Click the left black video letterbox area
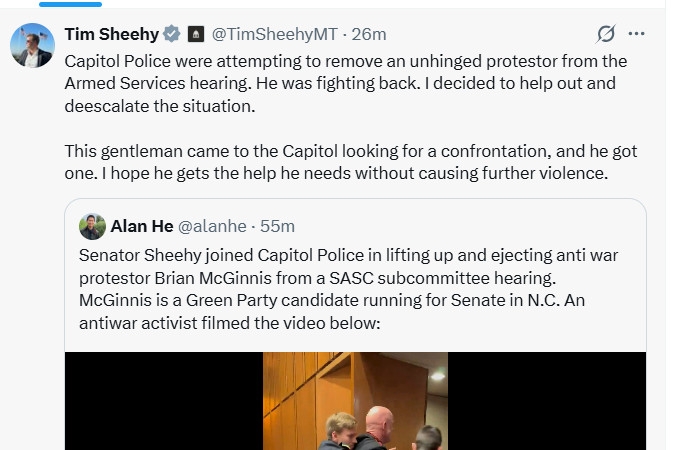 160,400
